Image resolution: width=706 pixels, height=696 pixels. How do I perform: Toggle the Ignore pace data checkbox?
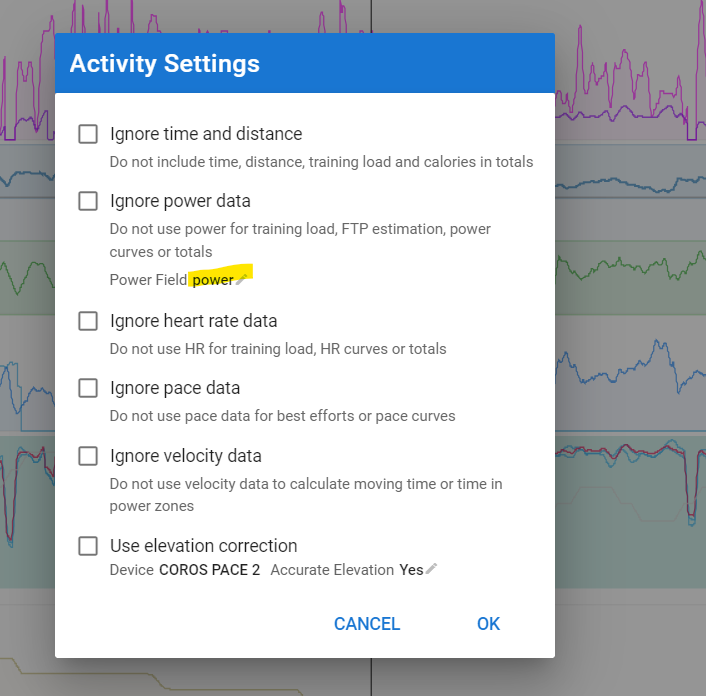click(x=88, y=388)
